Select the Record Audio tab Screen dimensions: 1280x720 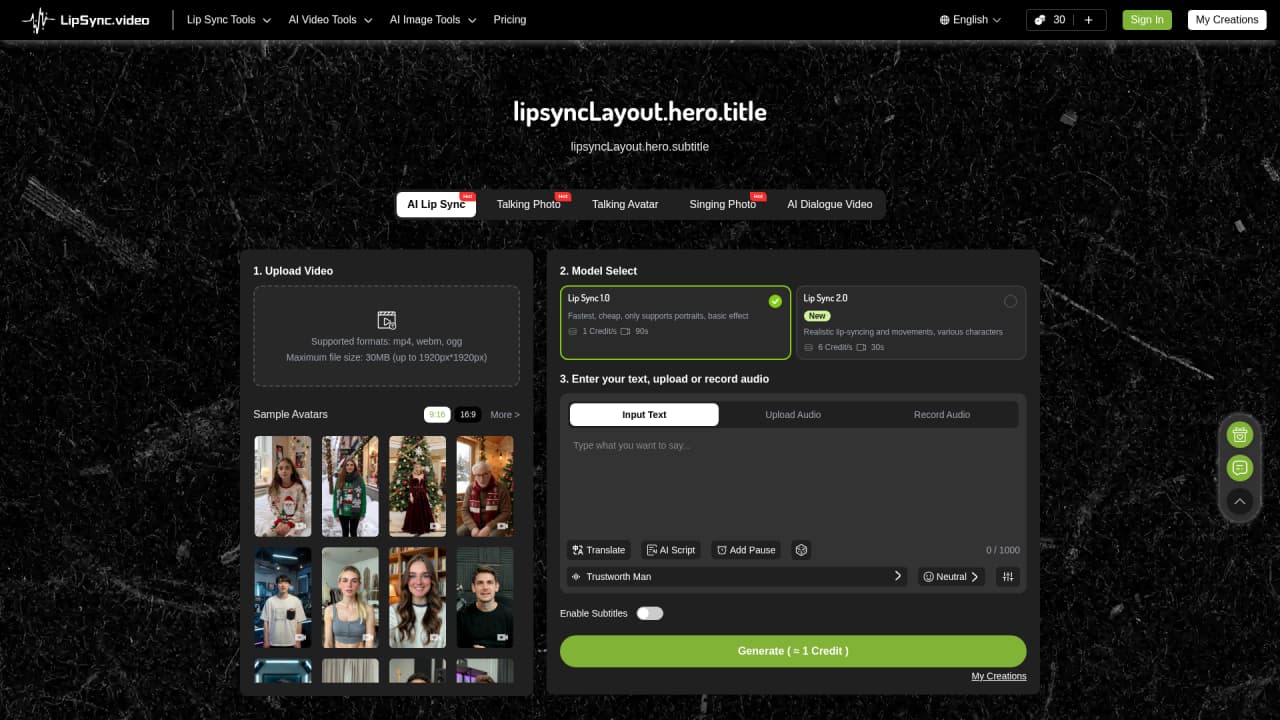click(x=942, y=415)
